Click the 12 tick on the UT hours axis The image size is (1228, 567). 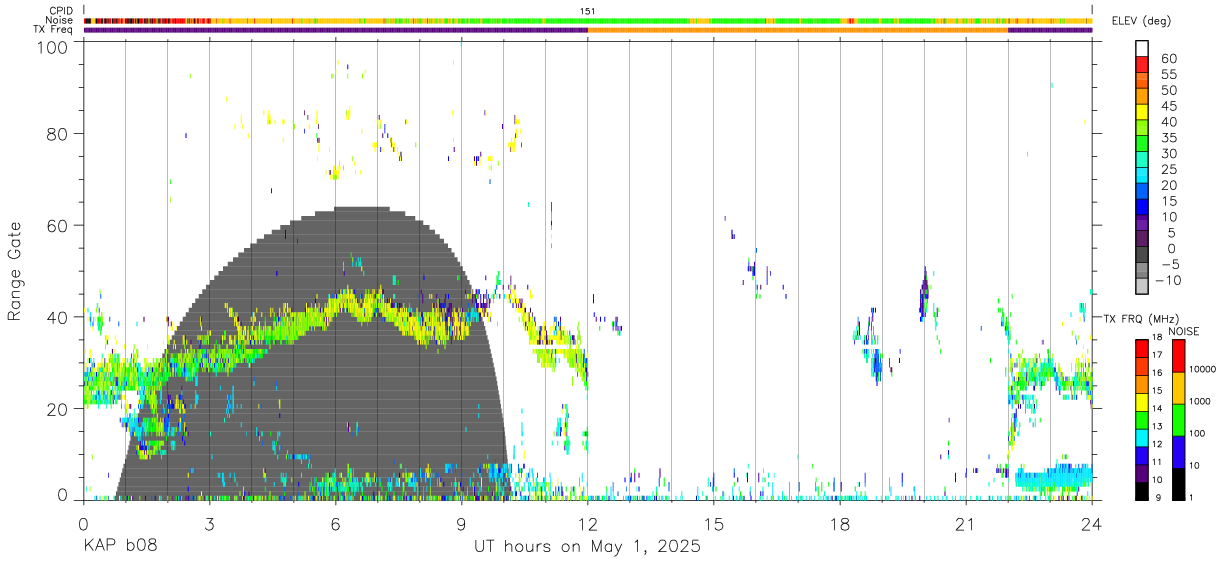[587, 524]
